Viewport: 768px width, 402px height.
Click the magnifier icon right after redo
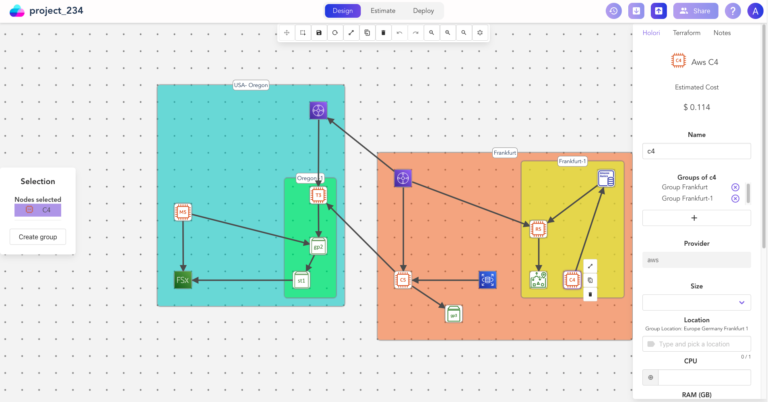(x=432, y=33)
